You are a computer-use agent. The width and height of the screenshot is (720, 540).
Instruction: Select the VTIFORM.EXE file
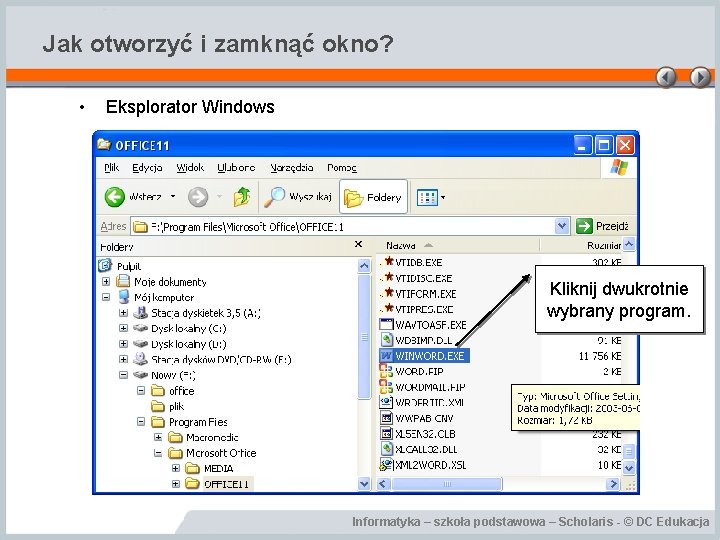tap(420, 294)
